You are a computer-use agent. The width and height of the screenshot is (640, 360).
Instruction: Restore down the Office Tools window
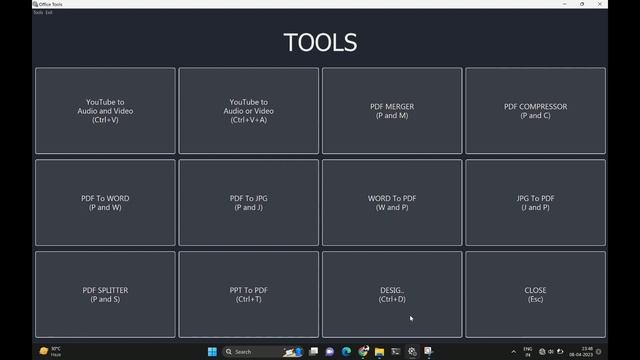pyautogui.click(x=582, y=4)
